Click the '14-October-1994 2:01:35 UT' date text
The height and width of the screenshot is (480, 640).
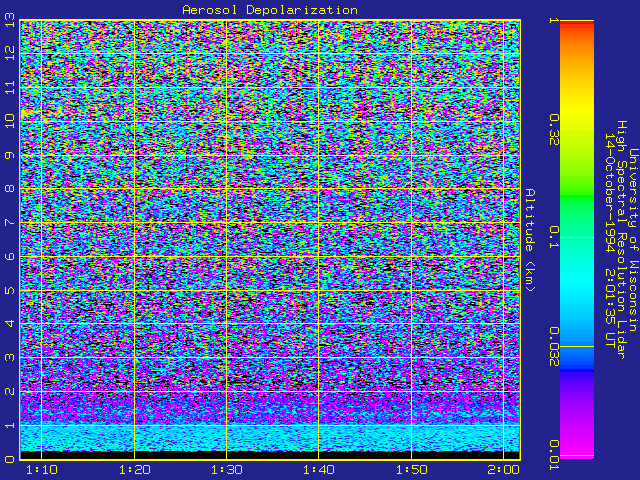[x=610, y=240]
